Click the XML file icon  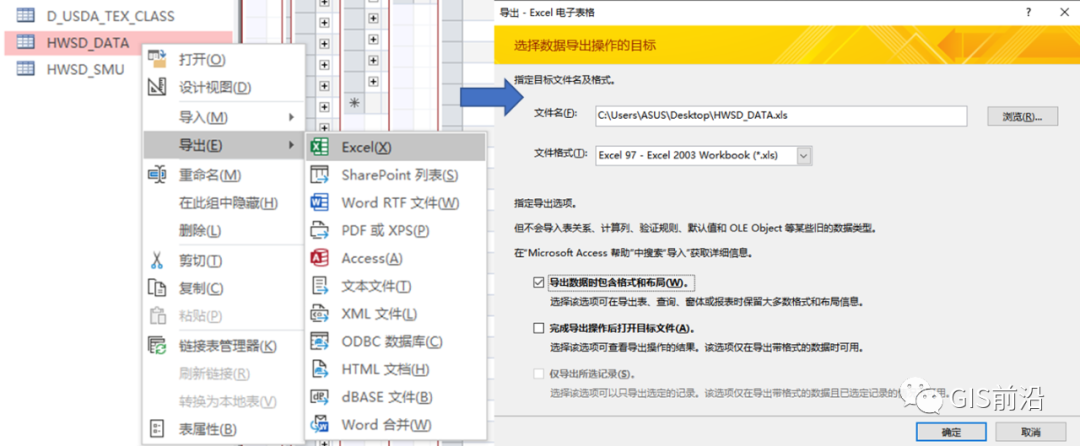coord(320,314)
